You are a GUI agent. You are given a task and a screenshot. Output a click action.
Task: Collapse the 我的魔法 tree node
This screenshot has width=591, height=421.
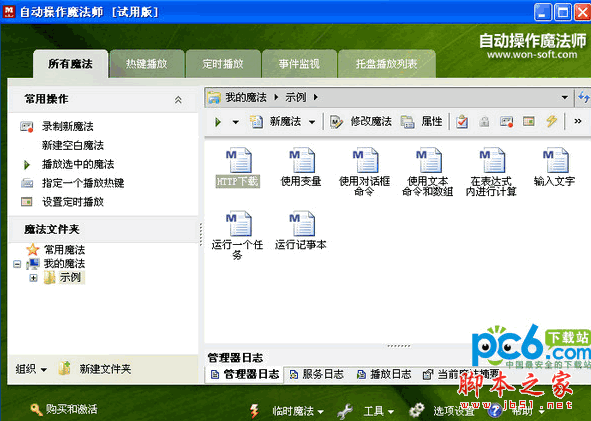coord(17,264)
